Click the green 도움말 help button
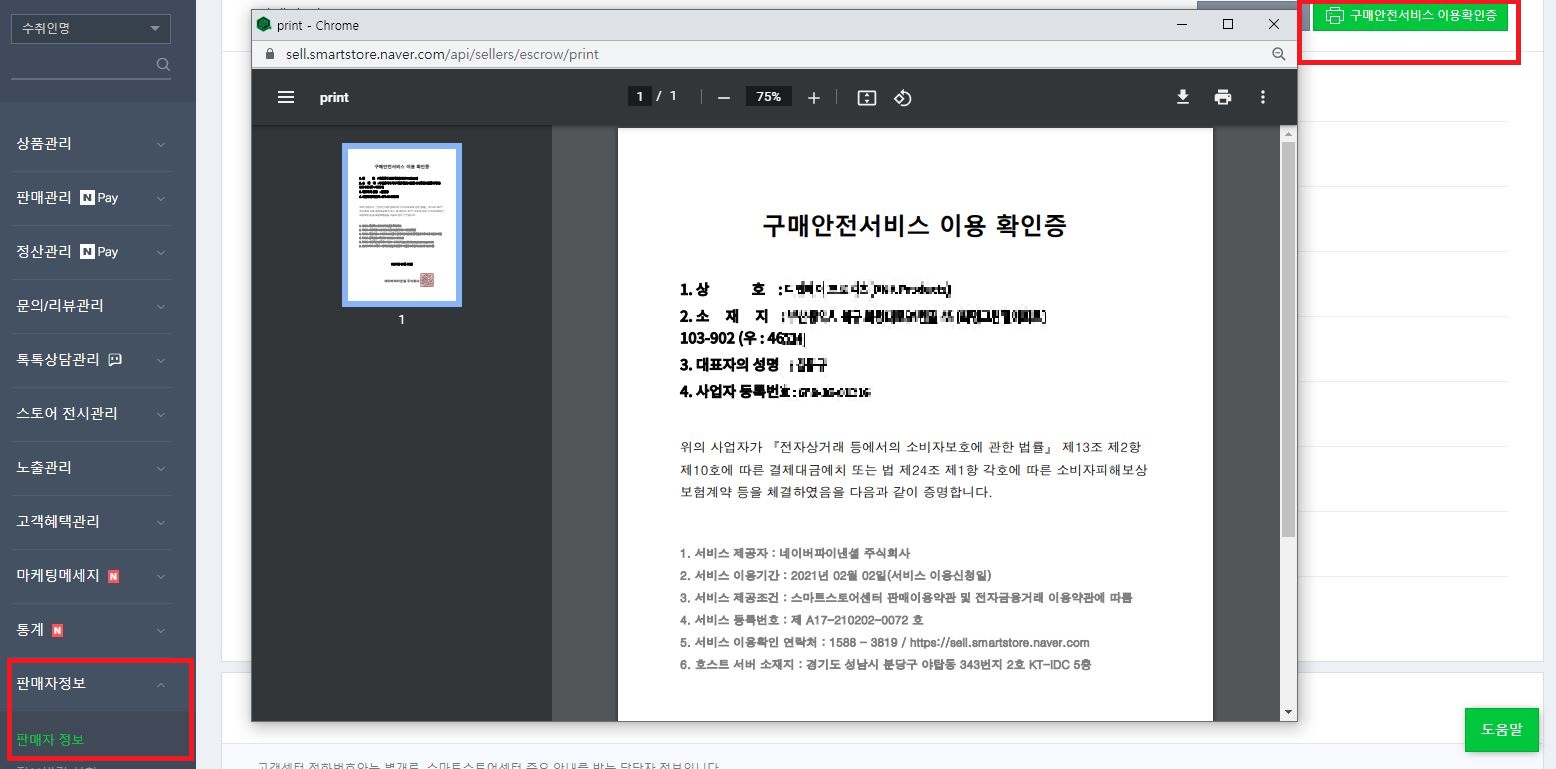Viewport: 1556px width, 769px height. pyautogui.click(x=1501, y=730)
